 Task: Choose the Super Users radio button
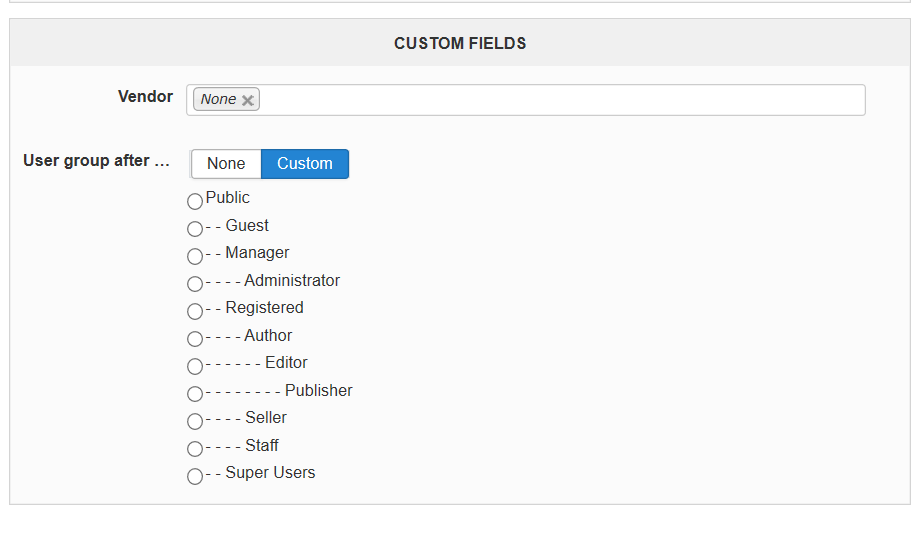tap(195, 476)
